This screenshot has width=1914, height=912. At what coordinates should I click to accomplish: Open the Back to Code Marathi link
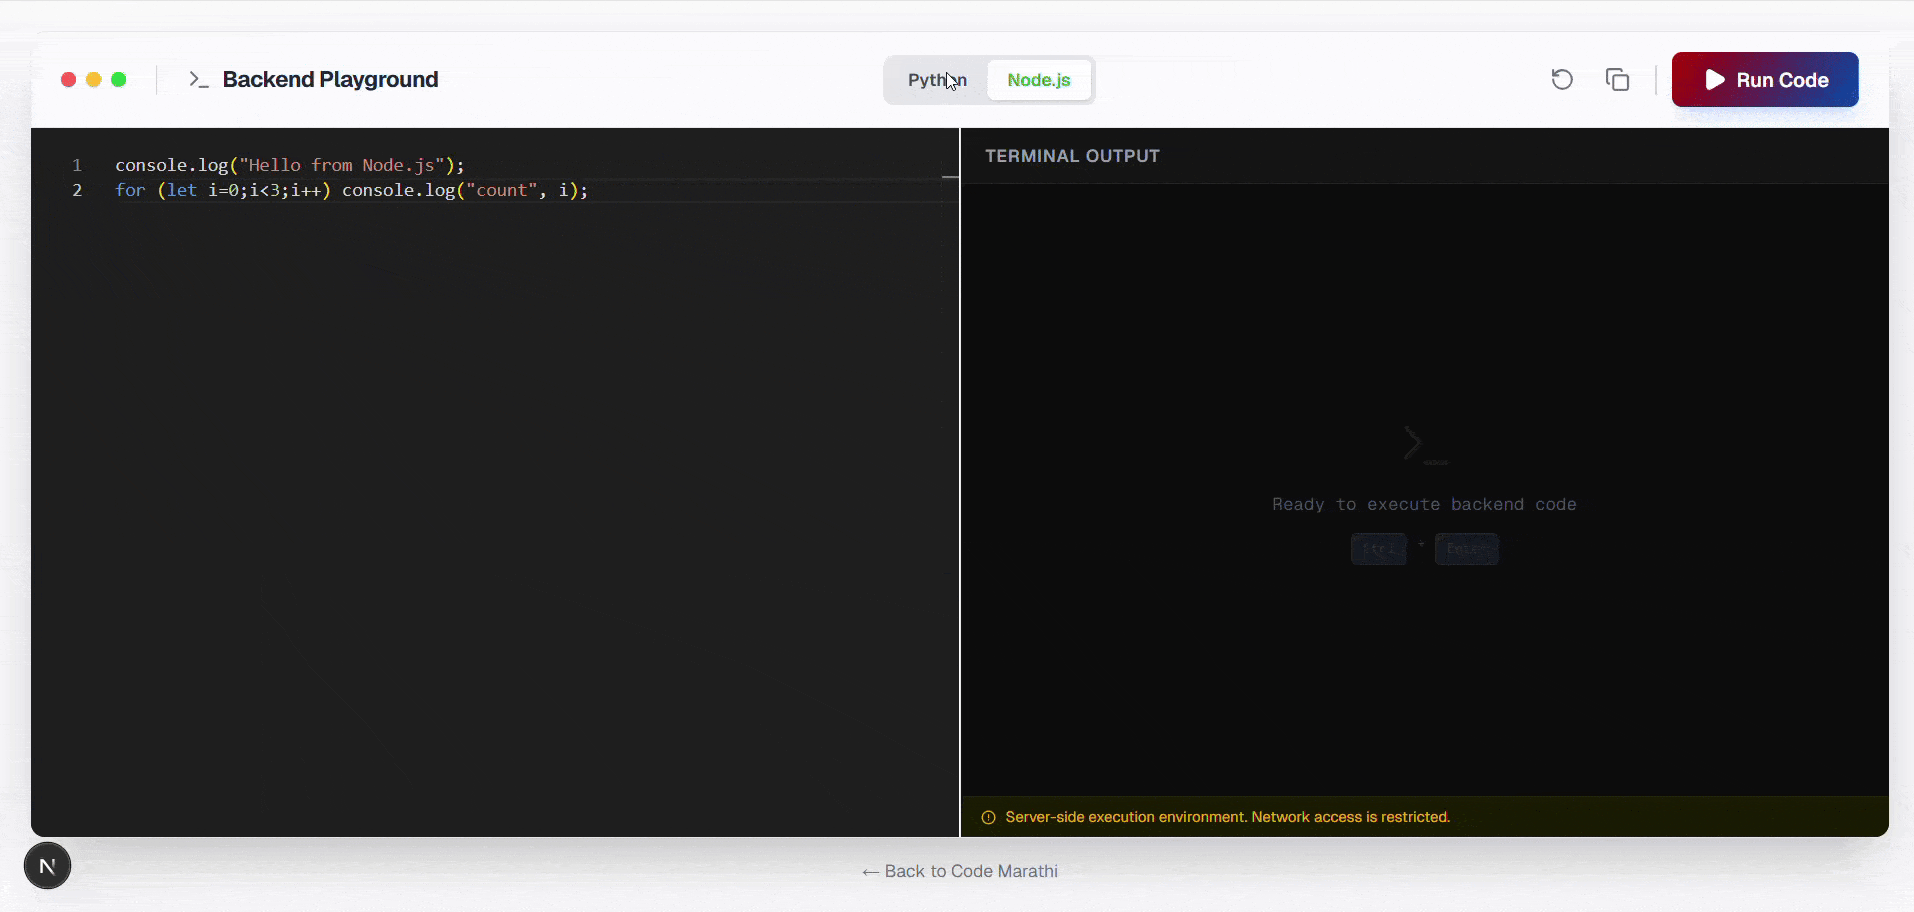[969, 871]
